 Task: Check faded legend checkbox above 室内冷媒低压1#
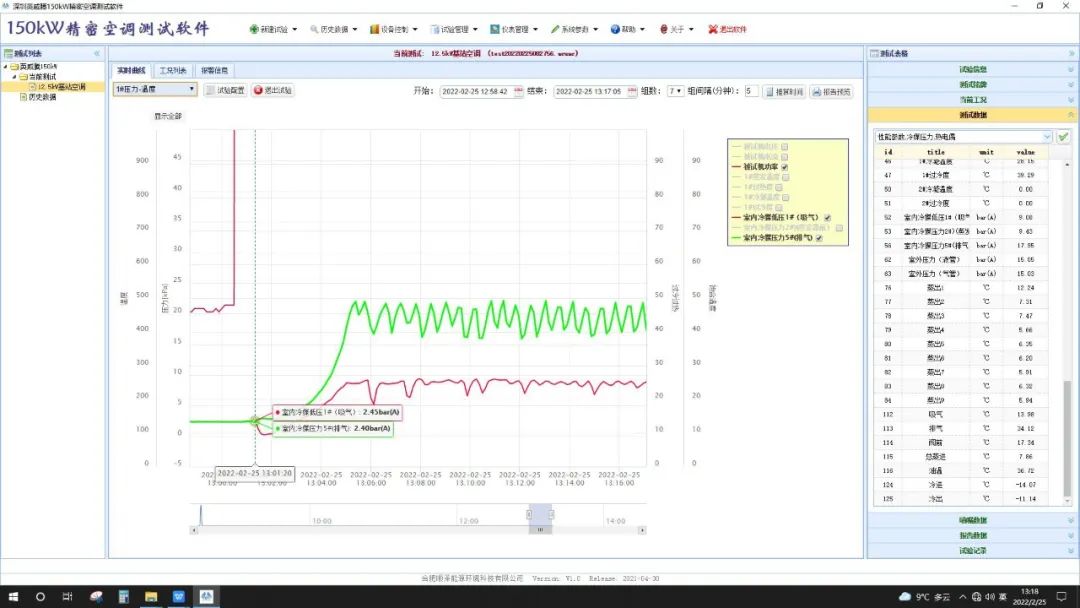pos(779,207)
